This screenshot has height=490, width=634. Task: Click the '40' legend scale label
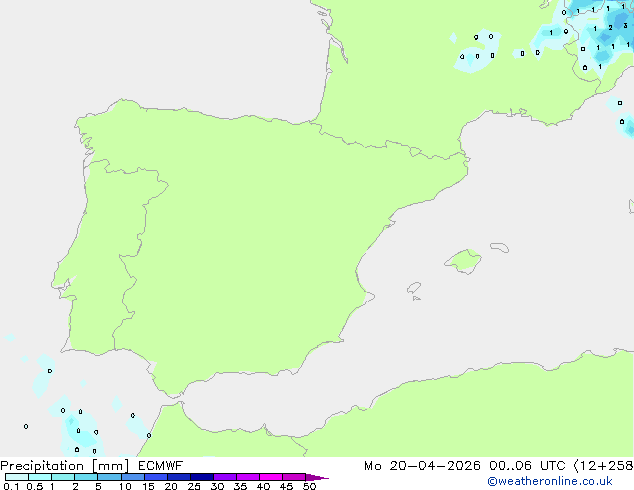pyautogui.click(x=263, y=486)
